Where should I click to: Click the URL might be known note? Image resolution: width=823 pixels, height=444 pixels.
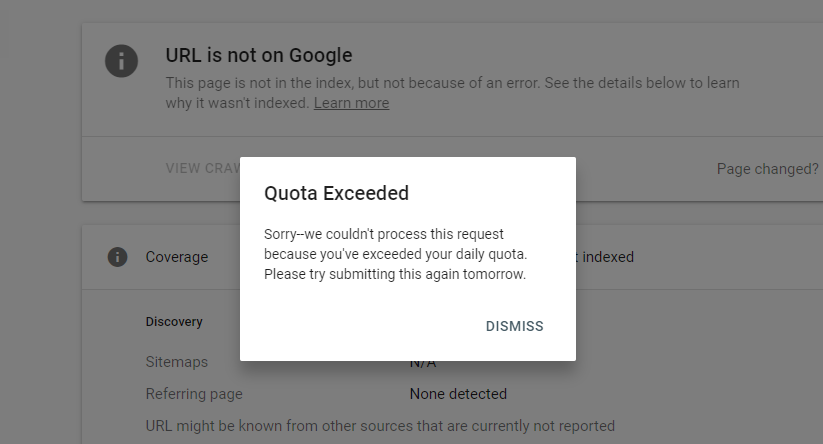point(380,426)
